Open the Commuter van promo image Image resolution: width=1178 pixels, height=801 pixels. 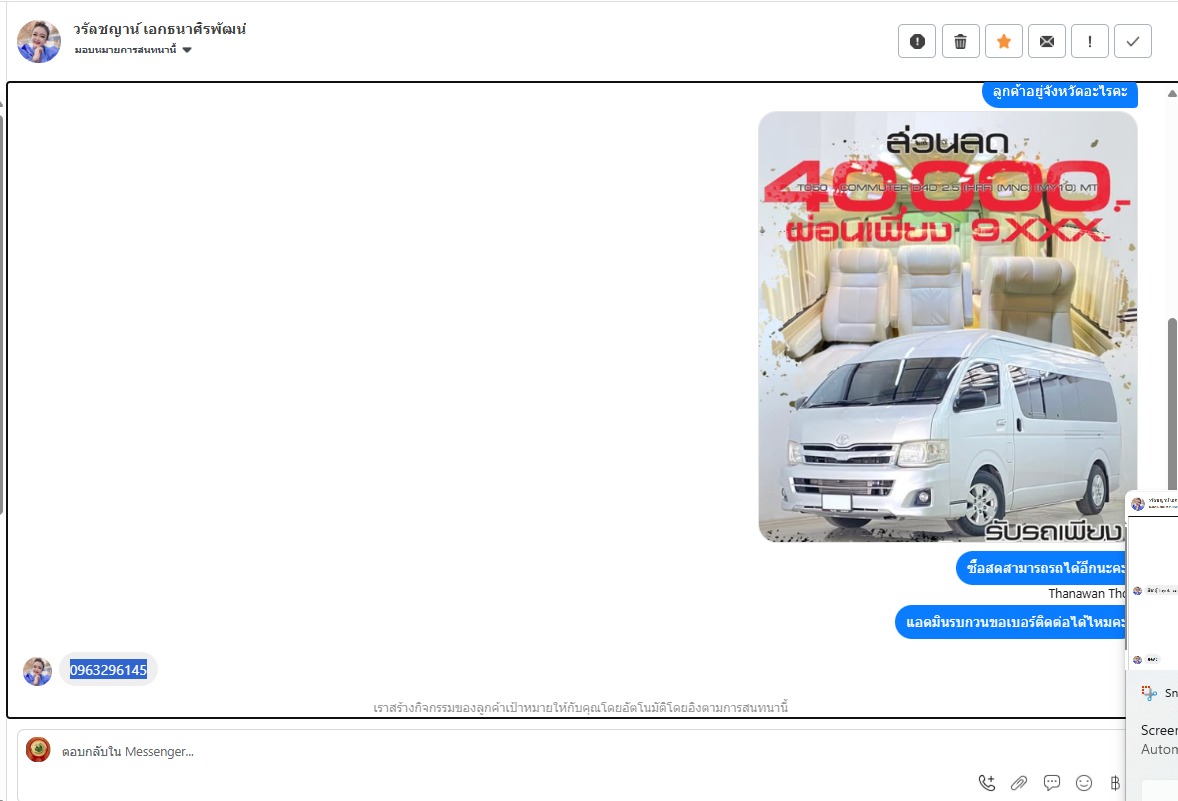(x=947, y=327)
